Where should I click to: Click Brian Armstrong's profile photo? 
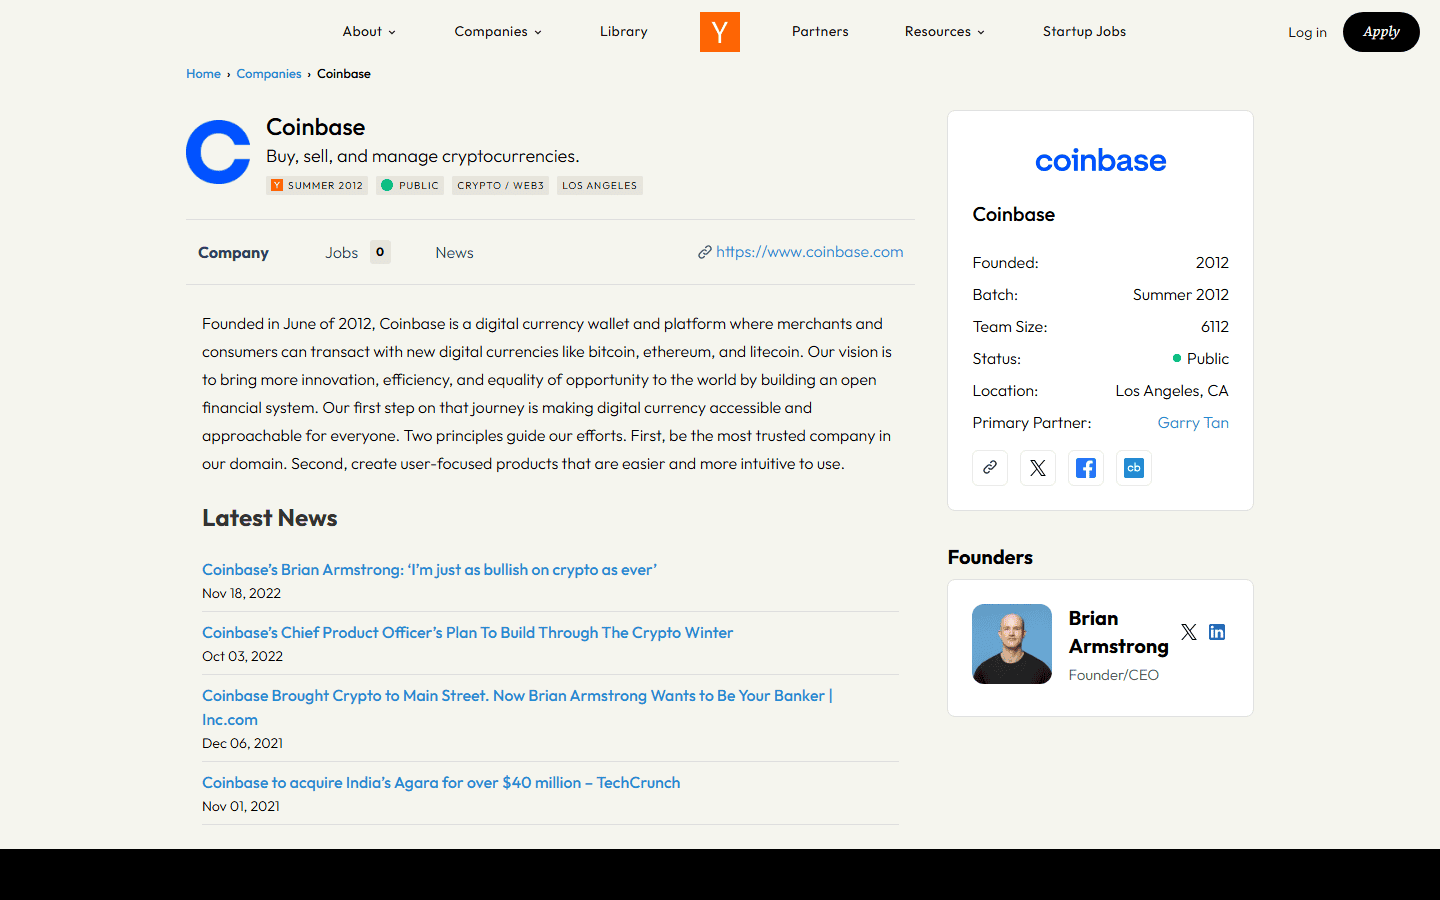(1012, 644)
